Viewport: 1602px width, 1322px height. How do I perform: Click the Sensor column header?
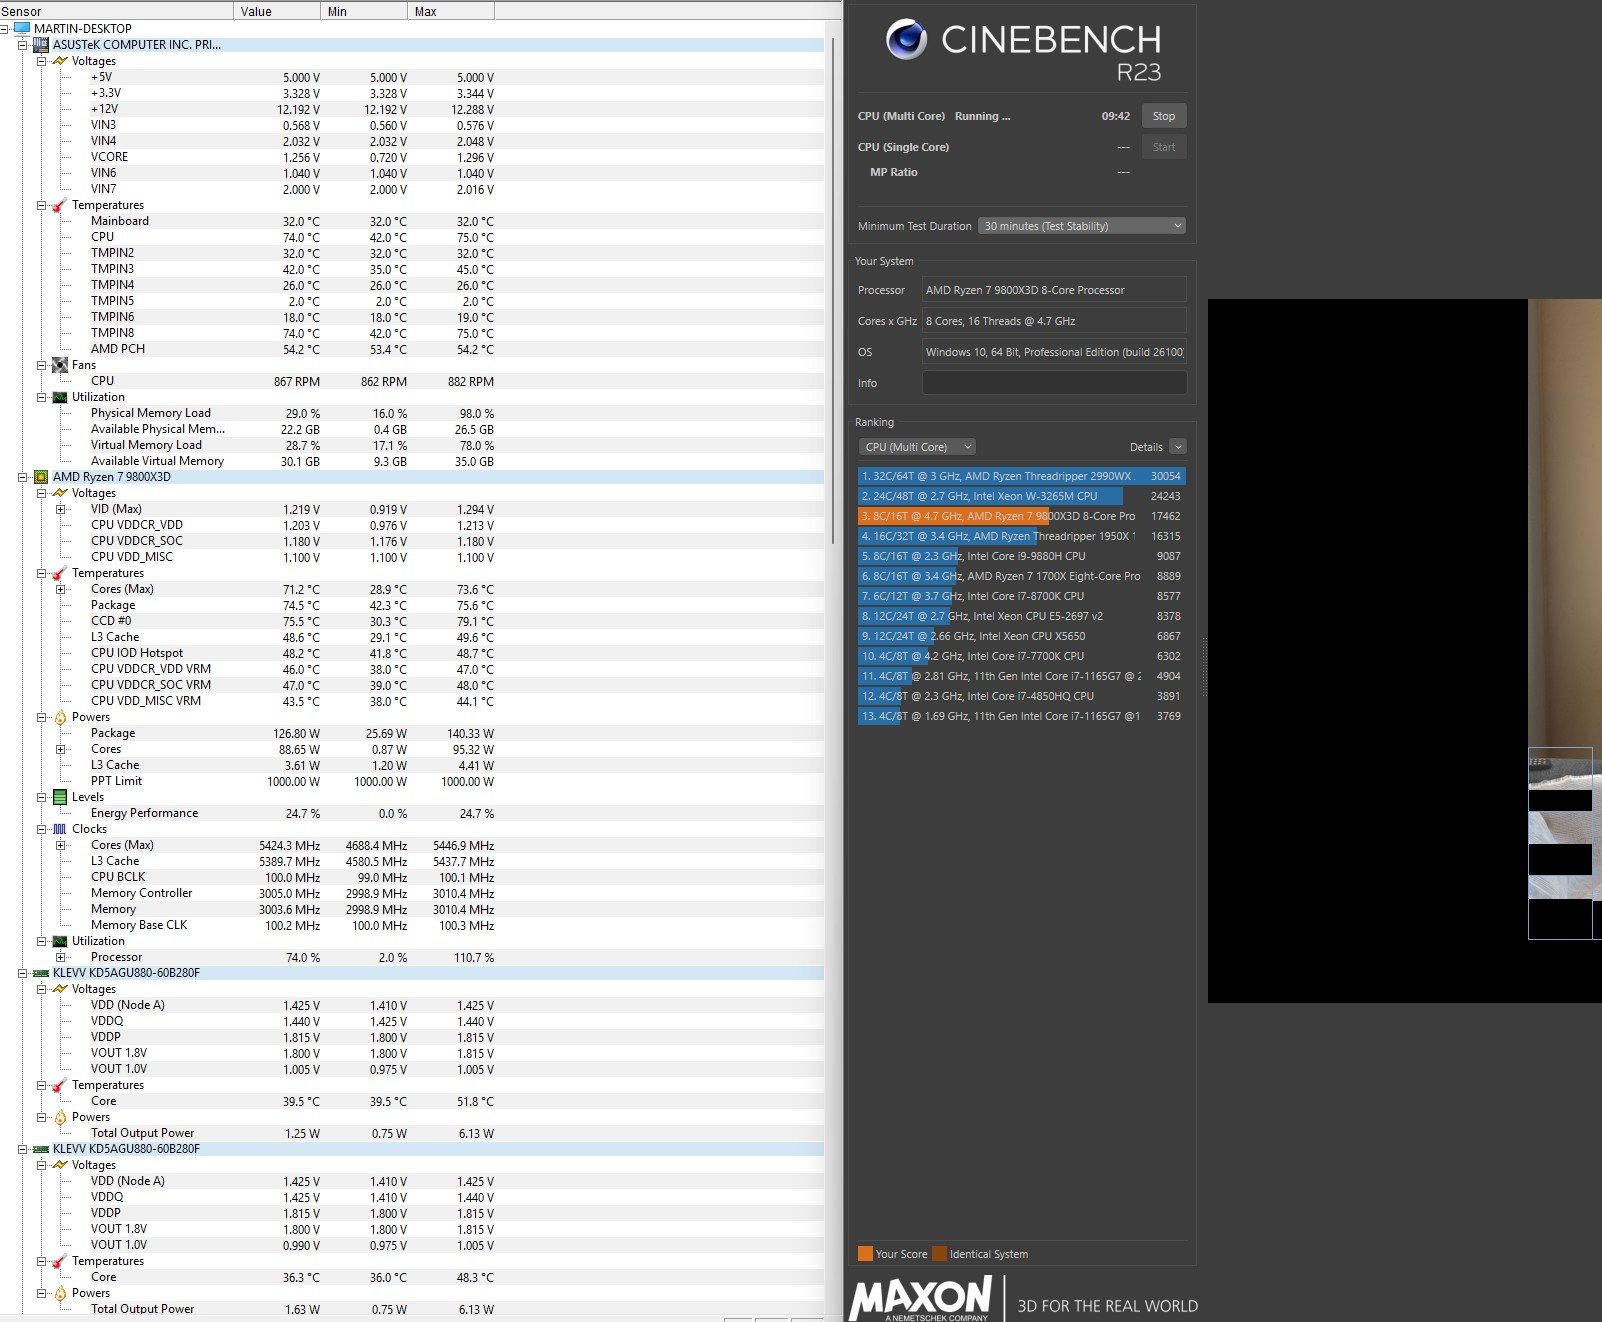pos(116,11)
